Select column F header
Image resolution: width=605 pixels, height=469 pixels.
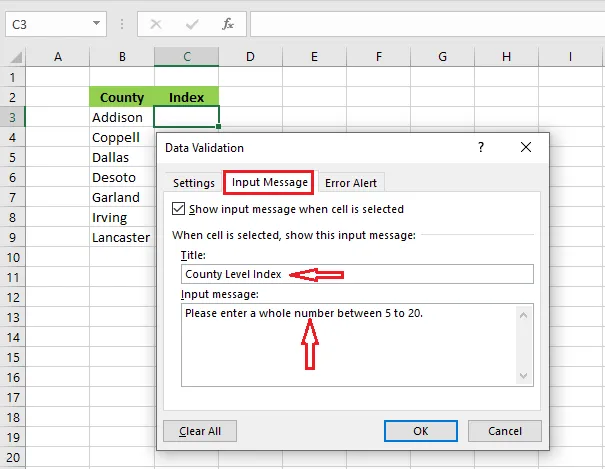379,57
